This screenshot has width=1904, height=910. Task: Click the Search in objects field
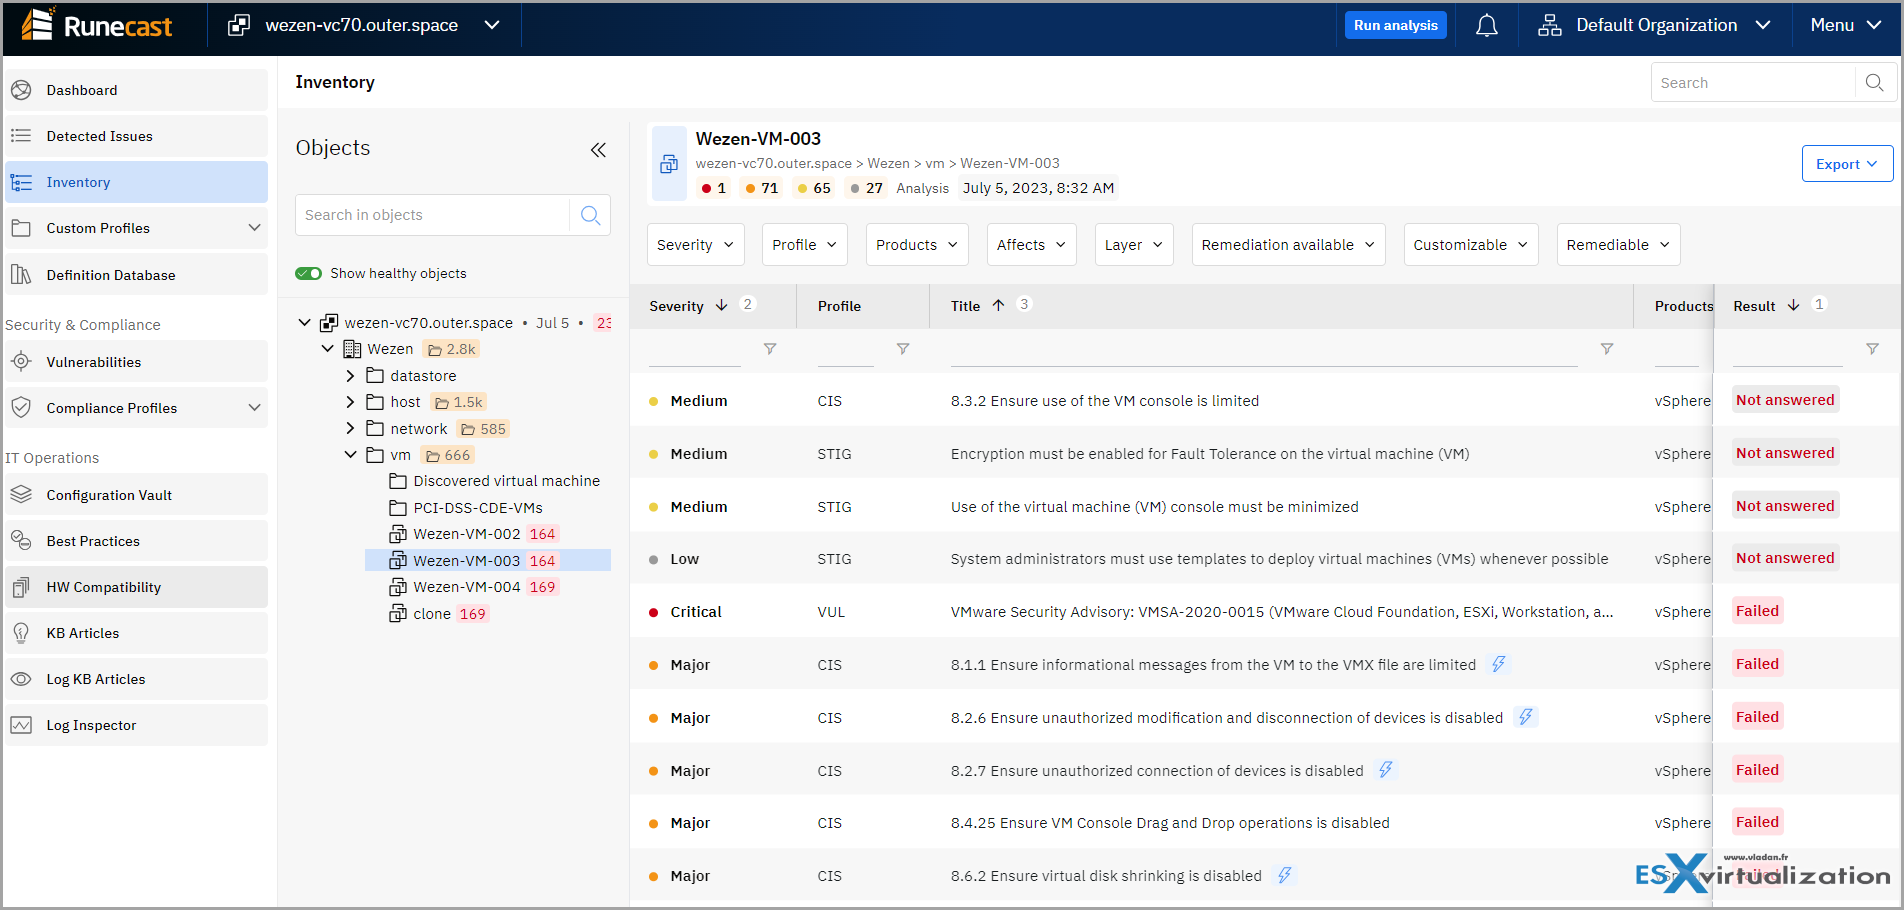(433, 215)
